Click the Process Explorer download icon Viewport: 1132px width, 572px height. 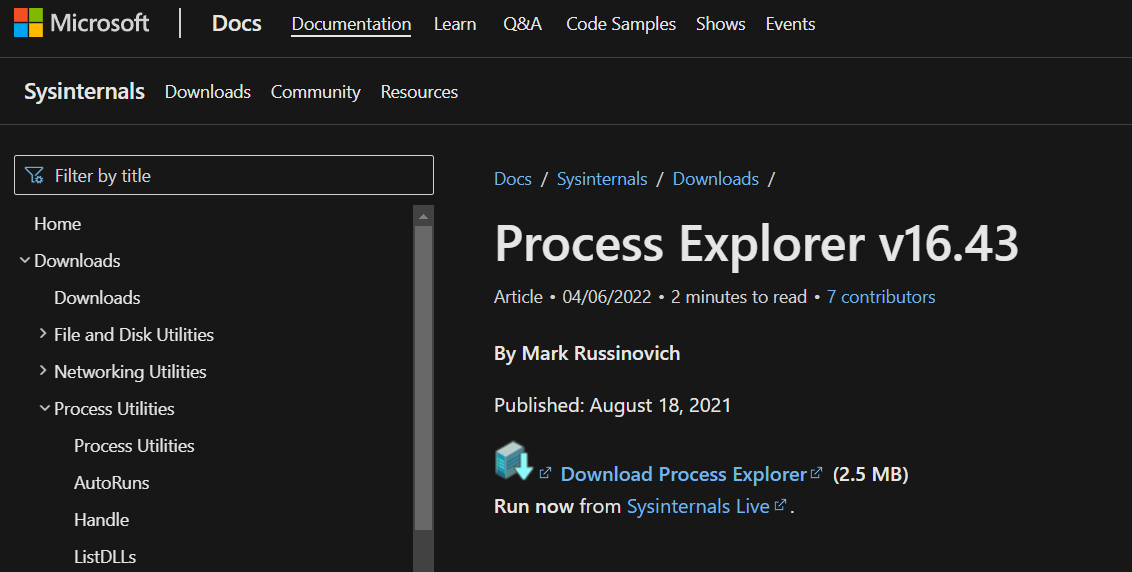click(x=513, y=461)
